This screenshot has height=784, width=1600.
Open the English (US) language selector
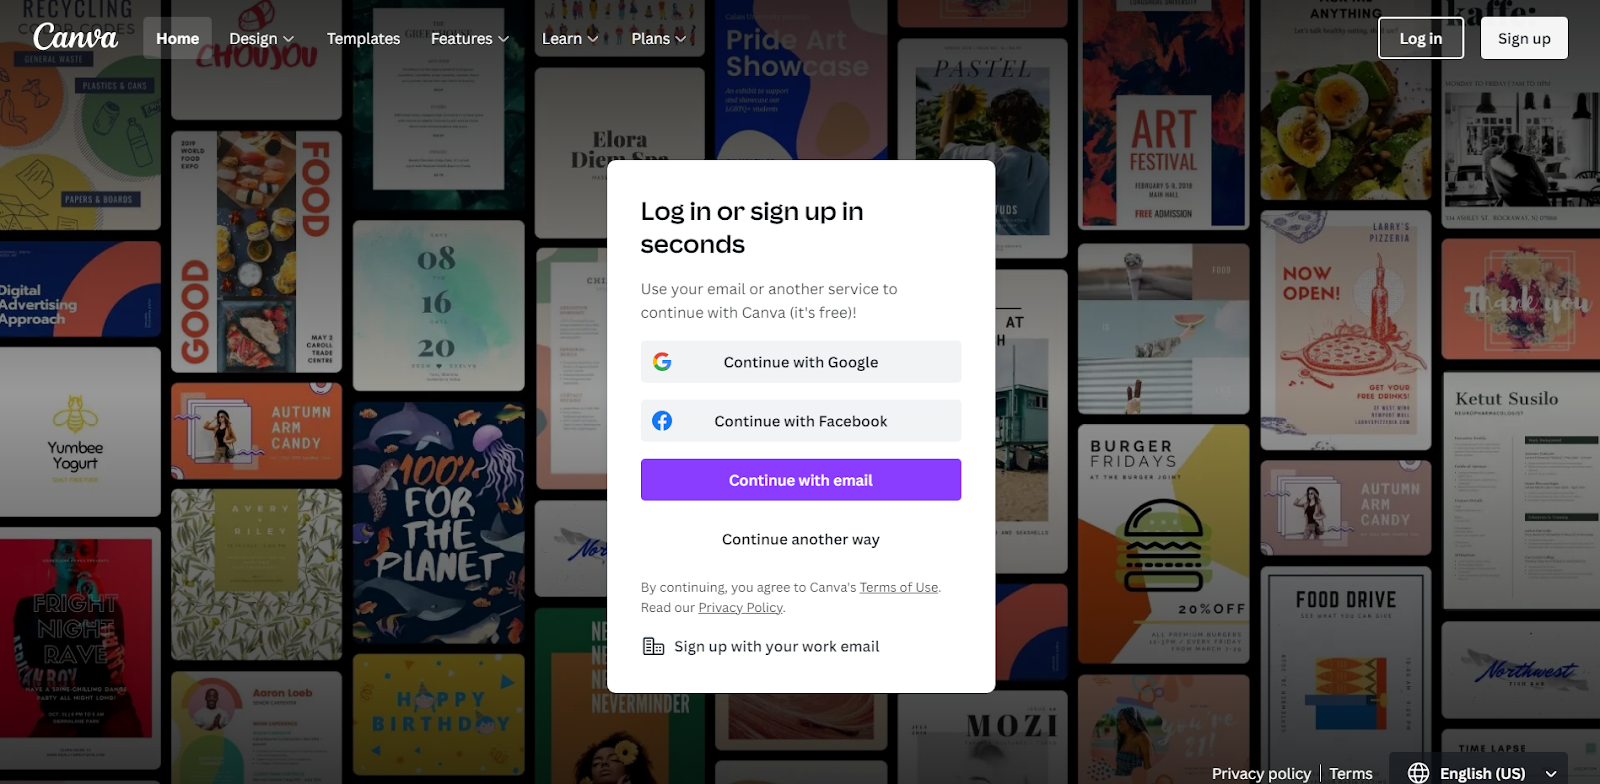1481,773
